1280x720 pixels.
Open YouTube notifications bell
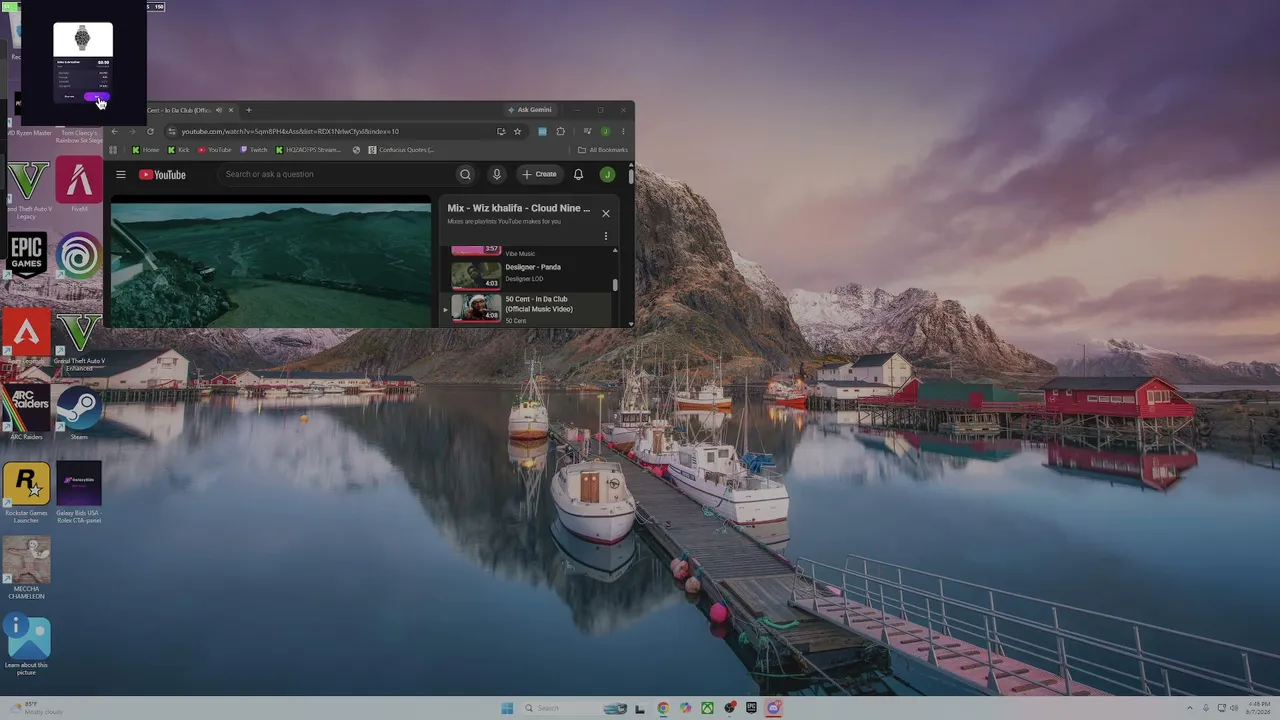(578, 174)
